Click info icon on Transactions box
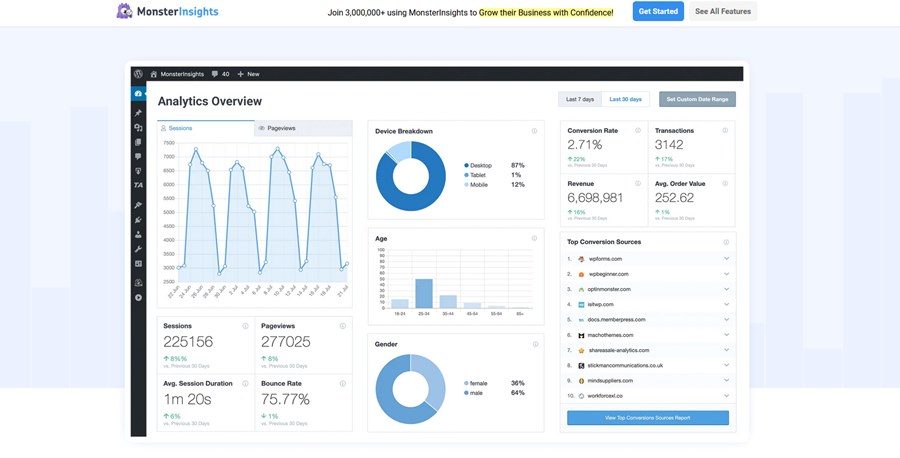 725,130
